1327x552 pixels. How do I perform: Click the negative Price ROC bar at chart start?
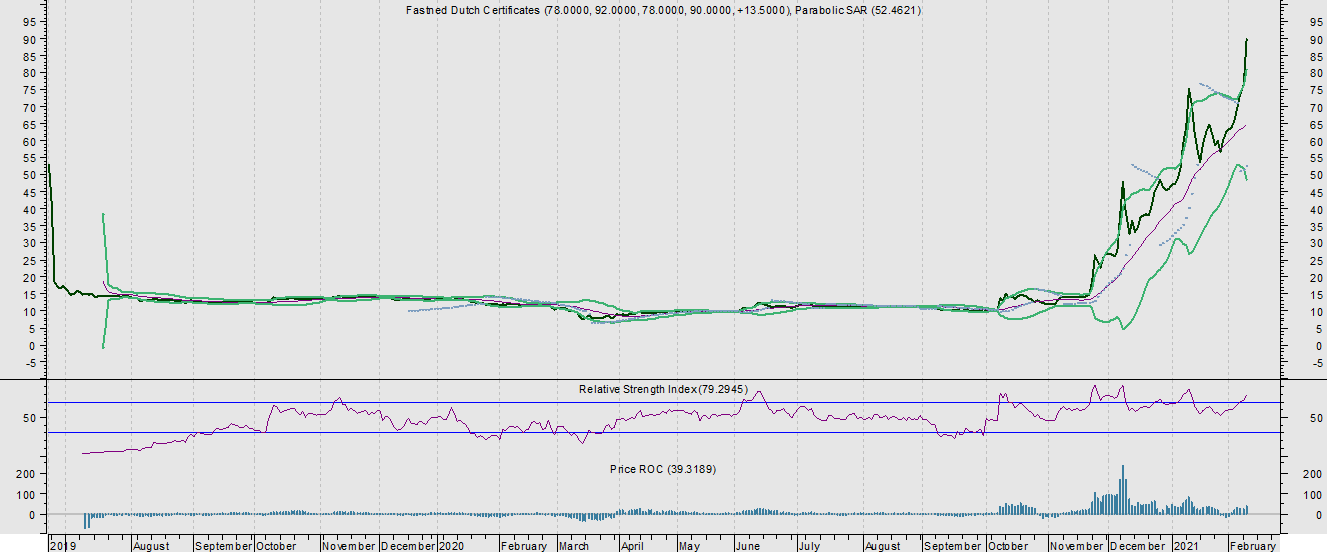point(86,521)
